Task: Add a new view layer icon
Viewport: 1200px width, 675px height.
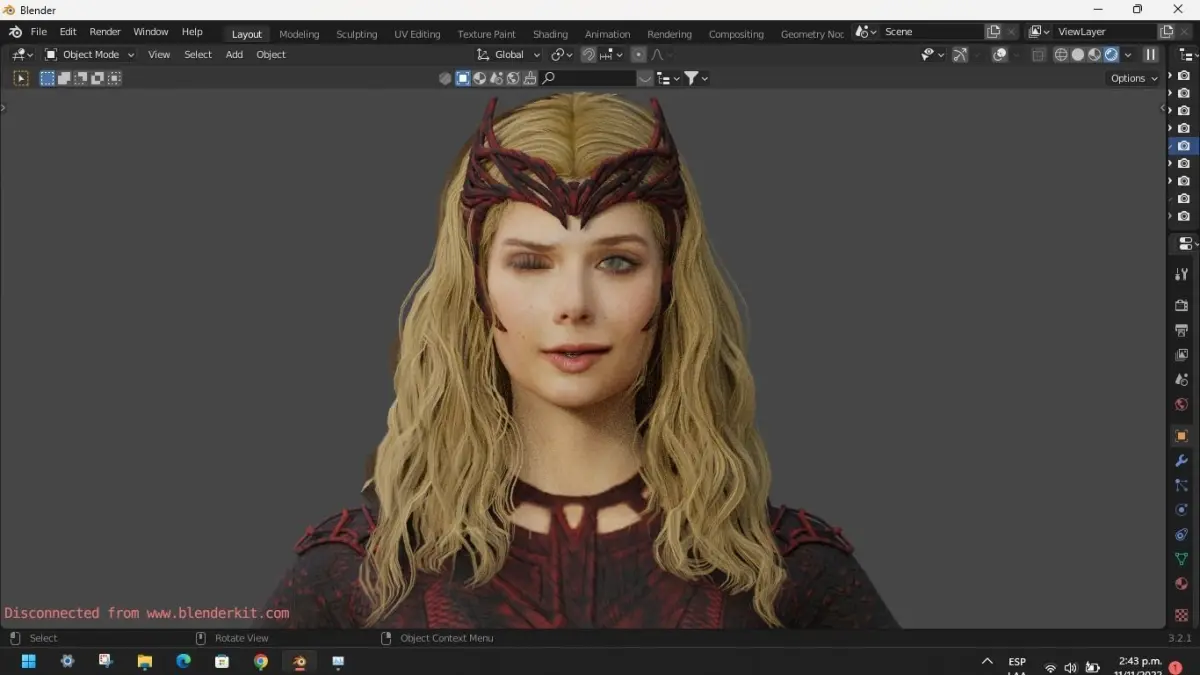Action: coord(1166,32)
